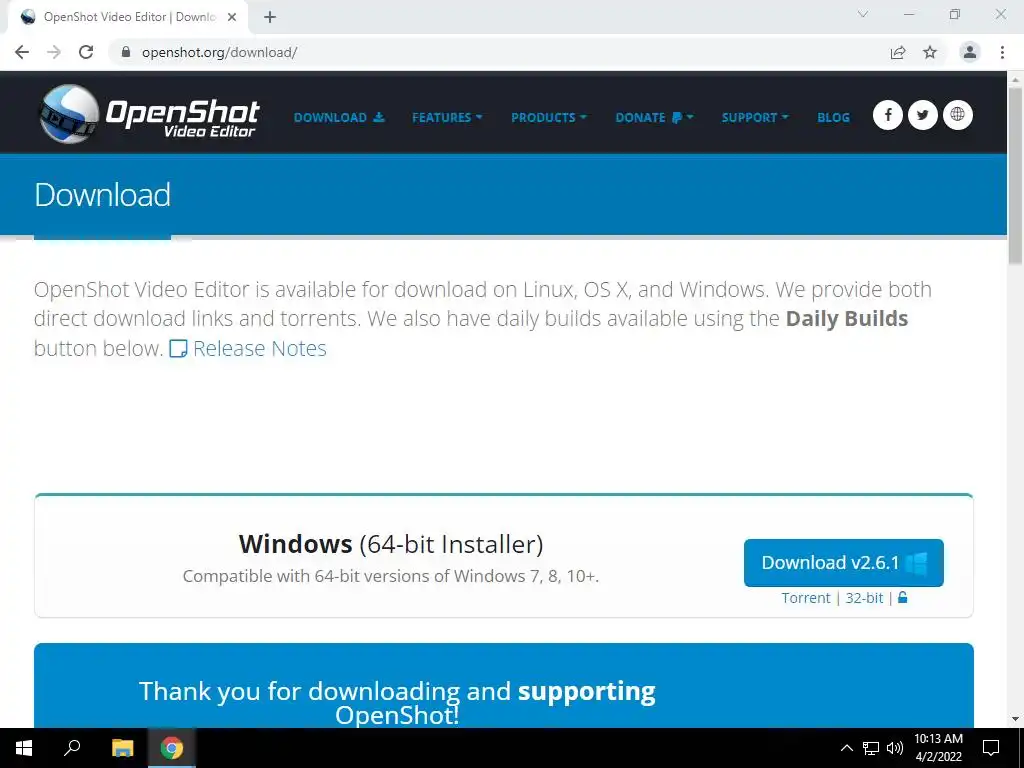
Task: Open the DOWNLOAD nav menu item
Action: click(339, 118)
